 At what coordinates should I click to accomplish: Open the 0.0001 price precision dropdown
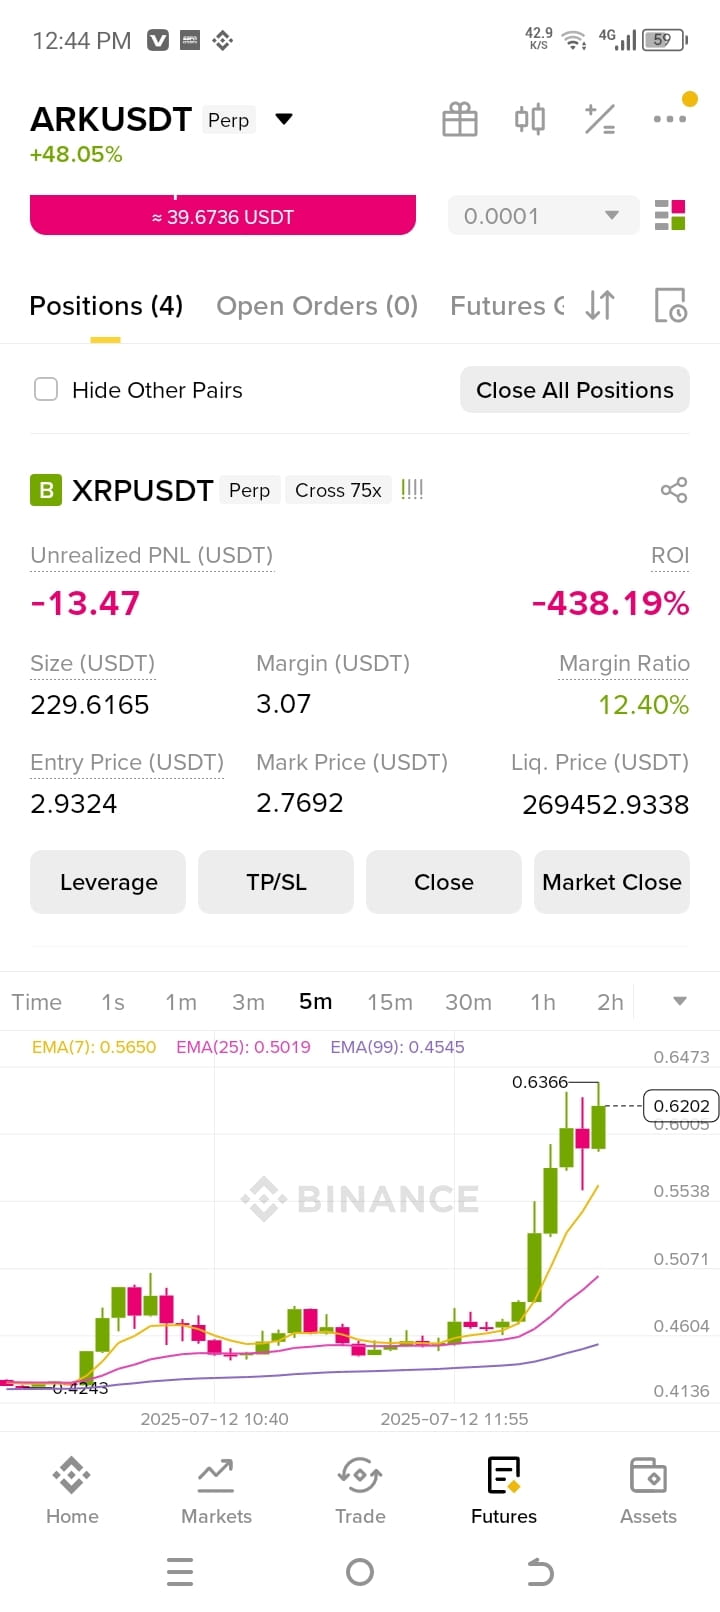[x=543, y=215]
